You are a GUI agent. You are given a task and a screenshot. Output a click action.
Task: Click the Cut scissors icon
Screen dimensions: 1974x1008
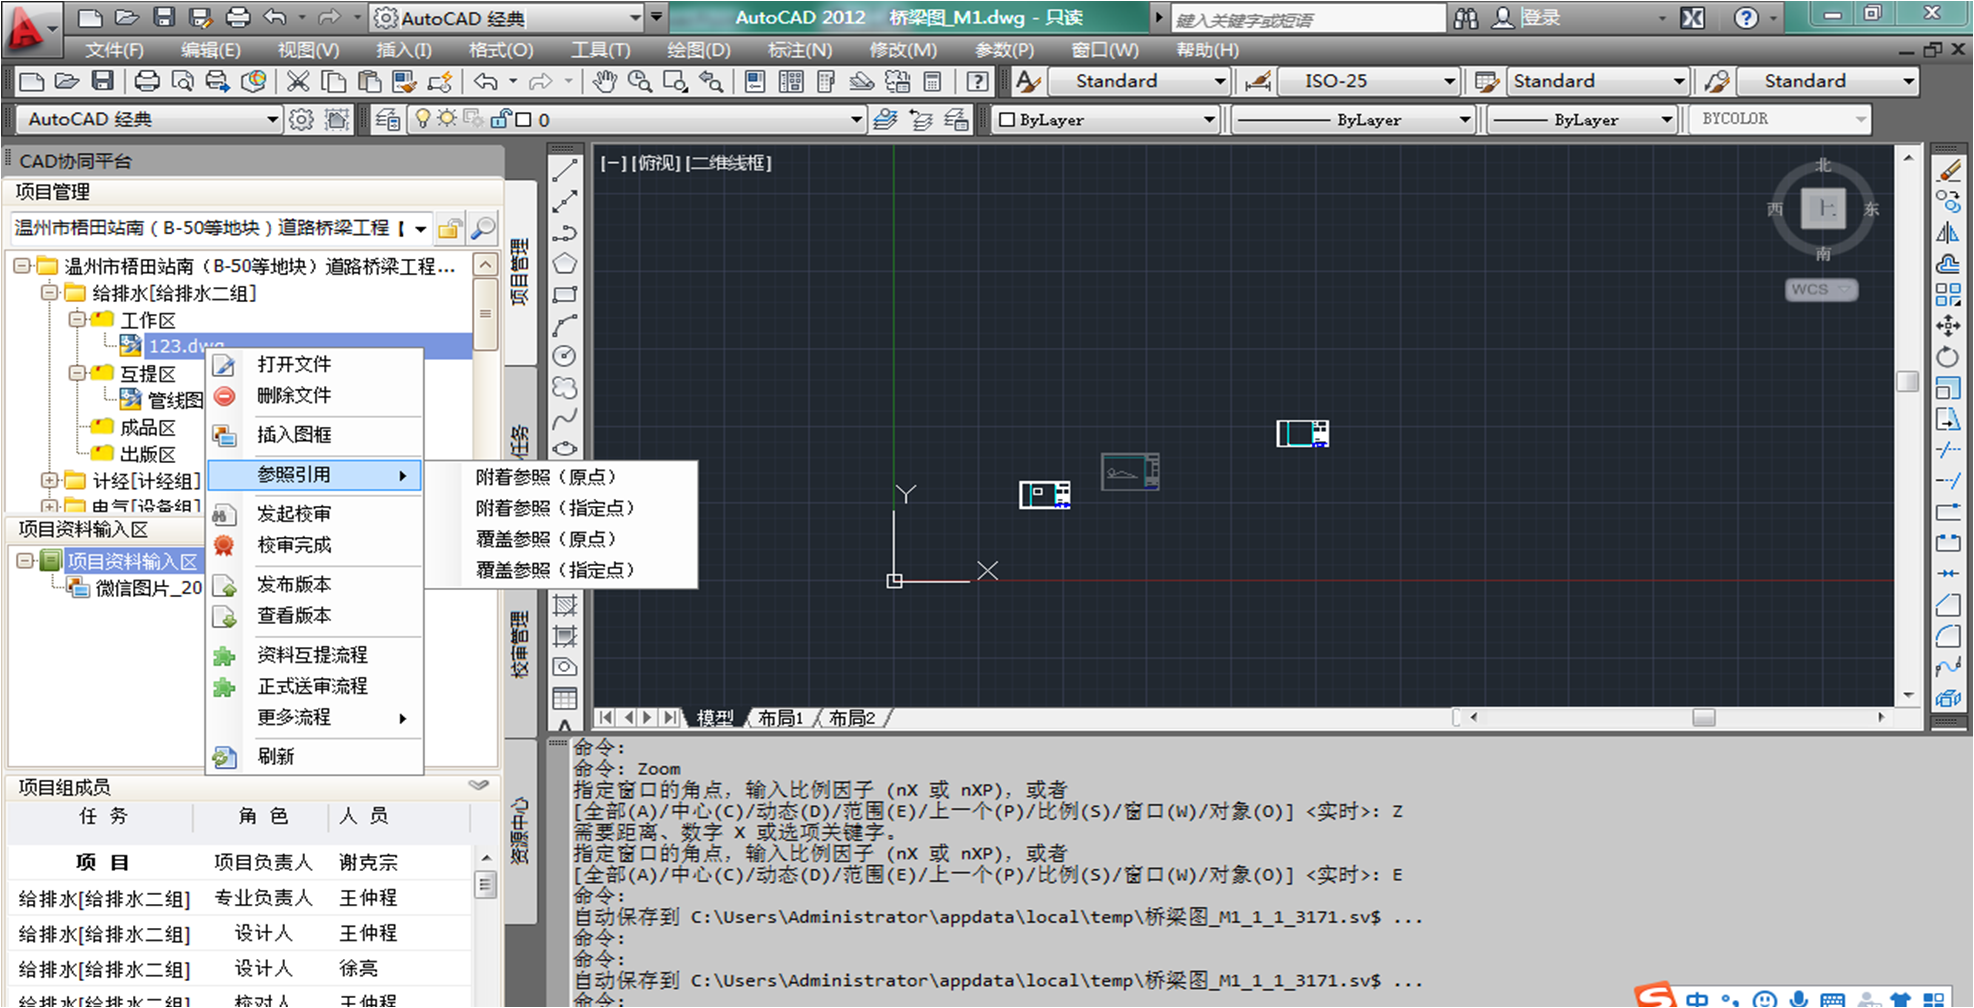[x=297, y=82]
